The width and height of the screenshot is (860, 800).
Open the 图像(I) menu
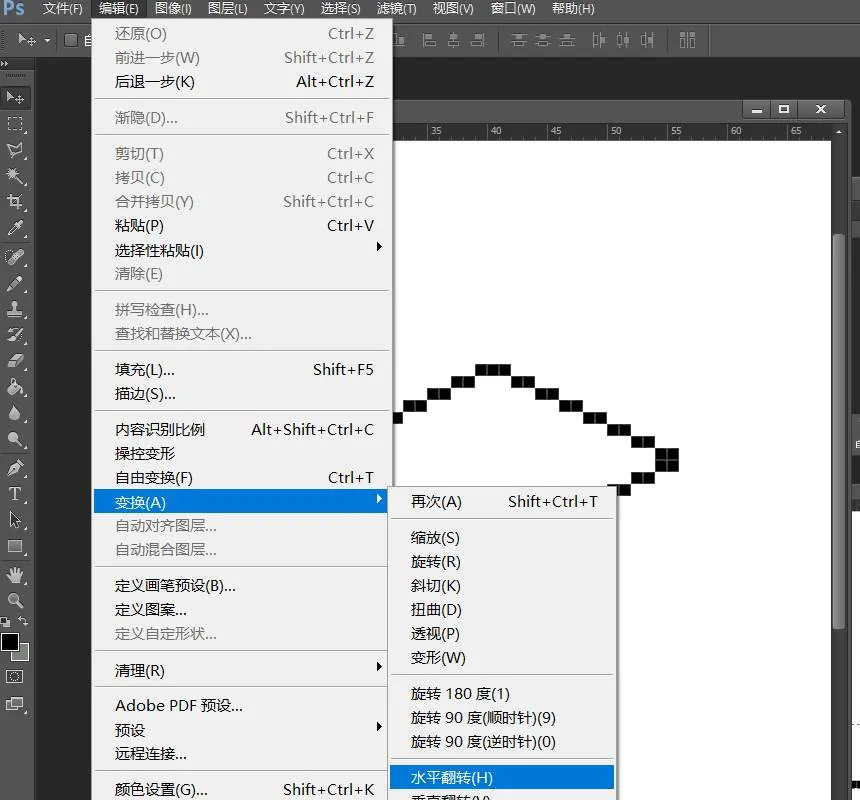[173, 9]
